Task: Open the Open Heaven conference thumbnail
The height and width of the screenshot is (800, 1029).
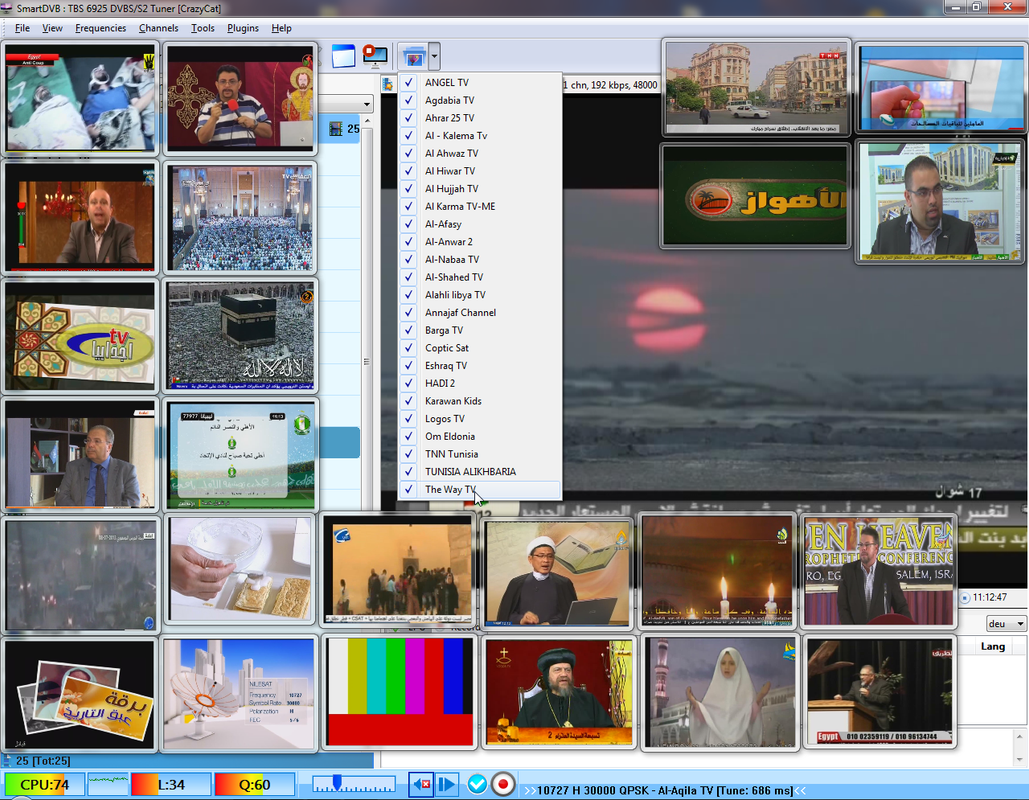Action: point(879,571)
